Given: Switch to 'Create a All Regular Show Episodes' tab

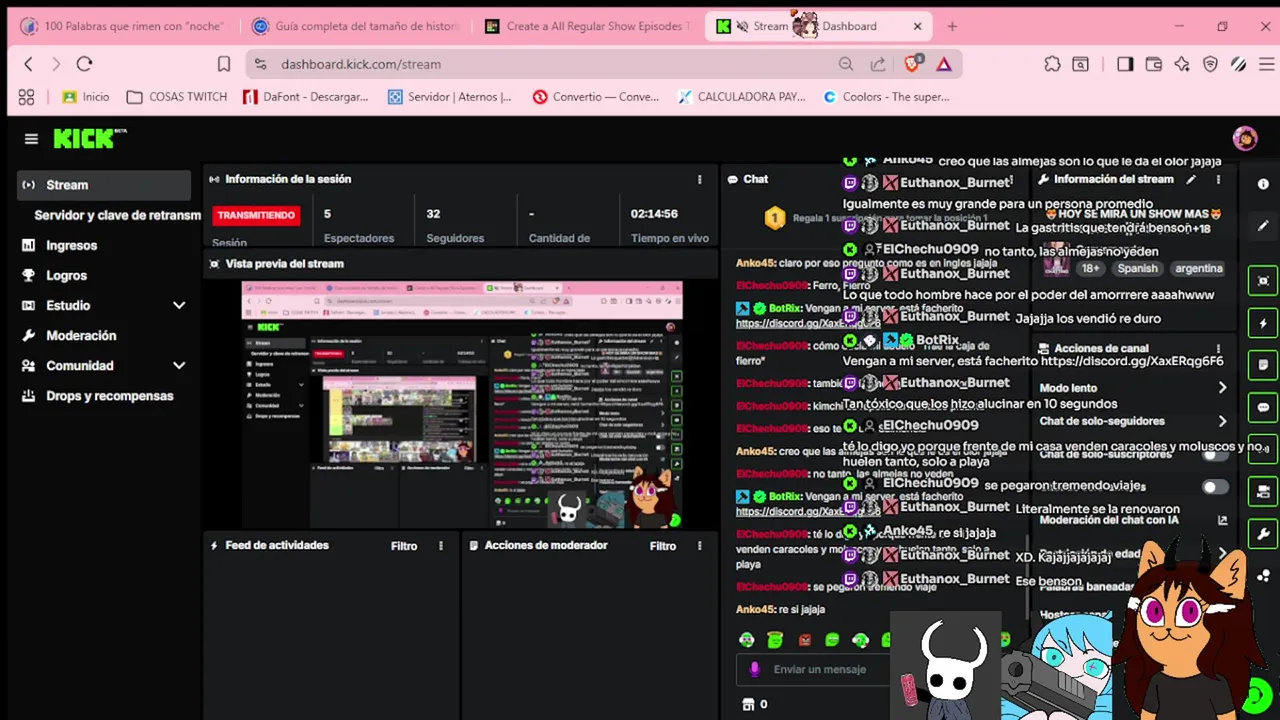Looking at the screenshot, I should pos(589,26).
